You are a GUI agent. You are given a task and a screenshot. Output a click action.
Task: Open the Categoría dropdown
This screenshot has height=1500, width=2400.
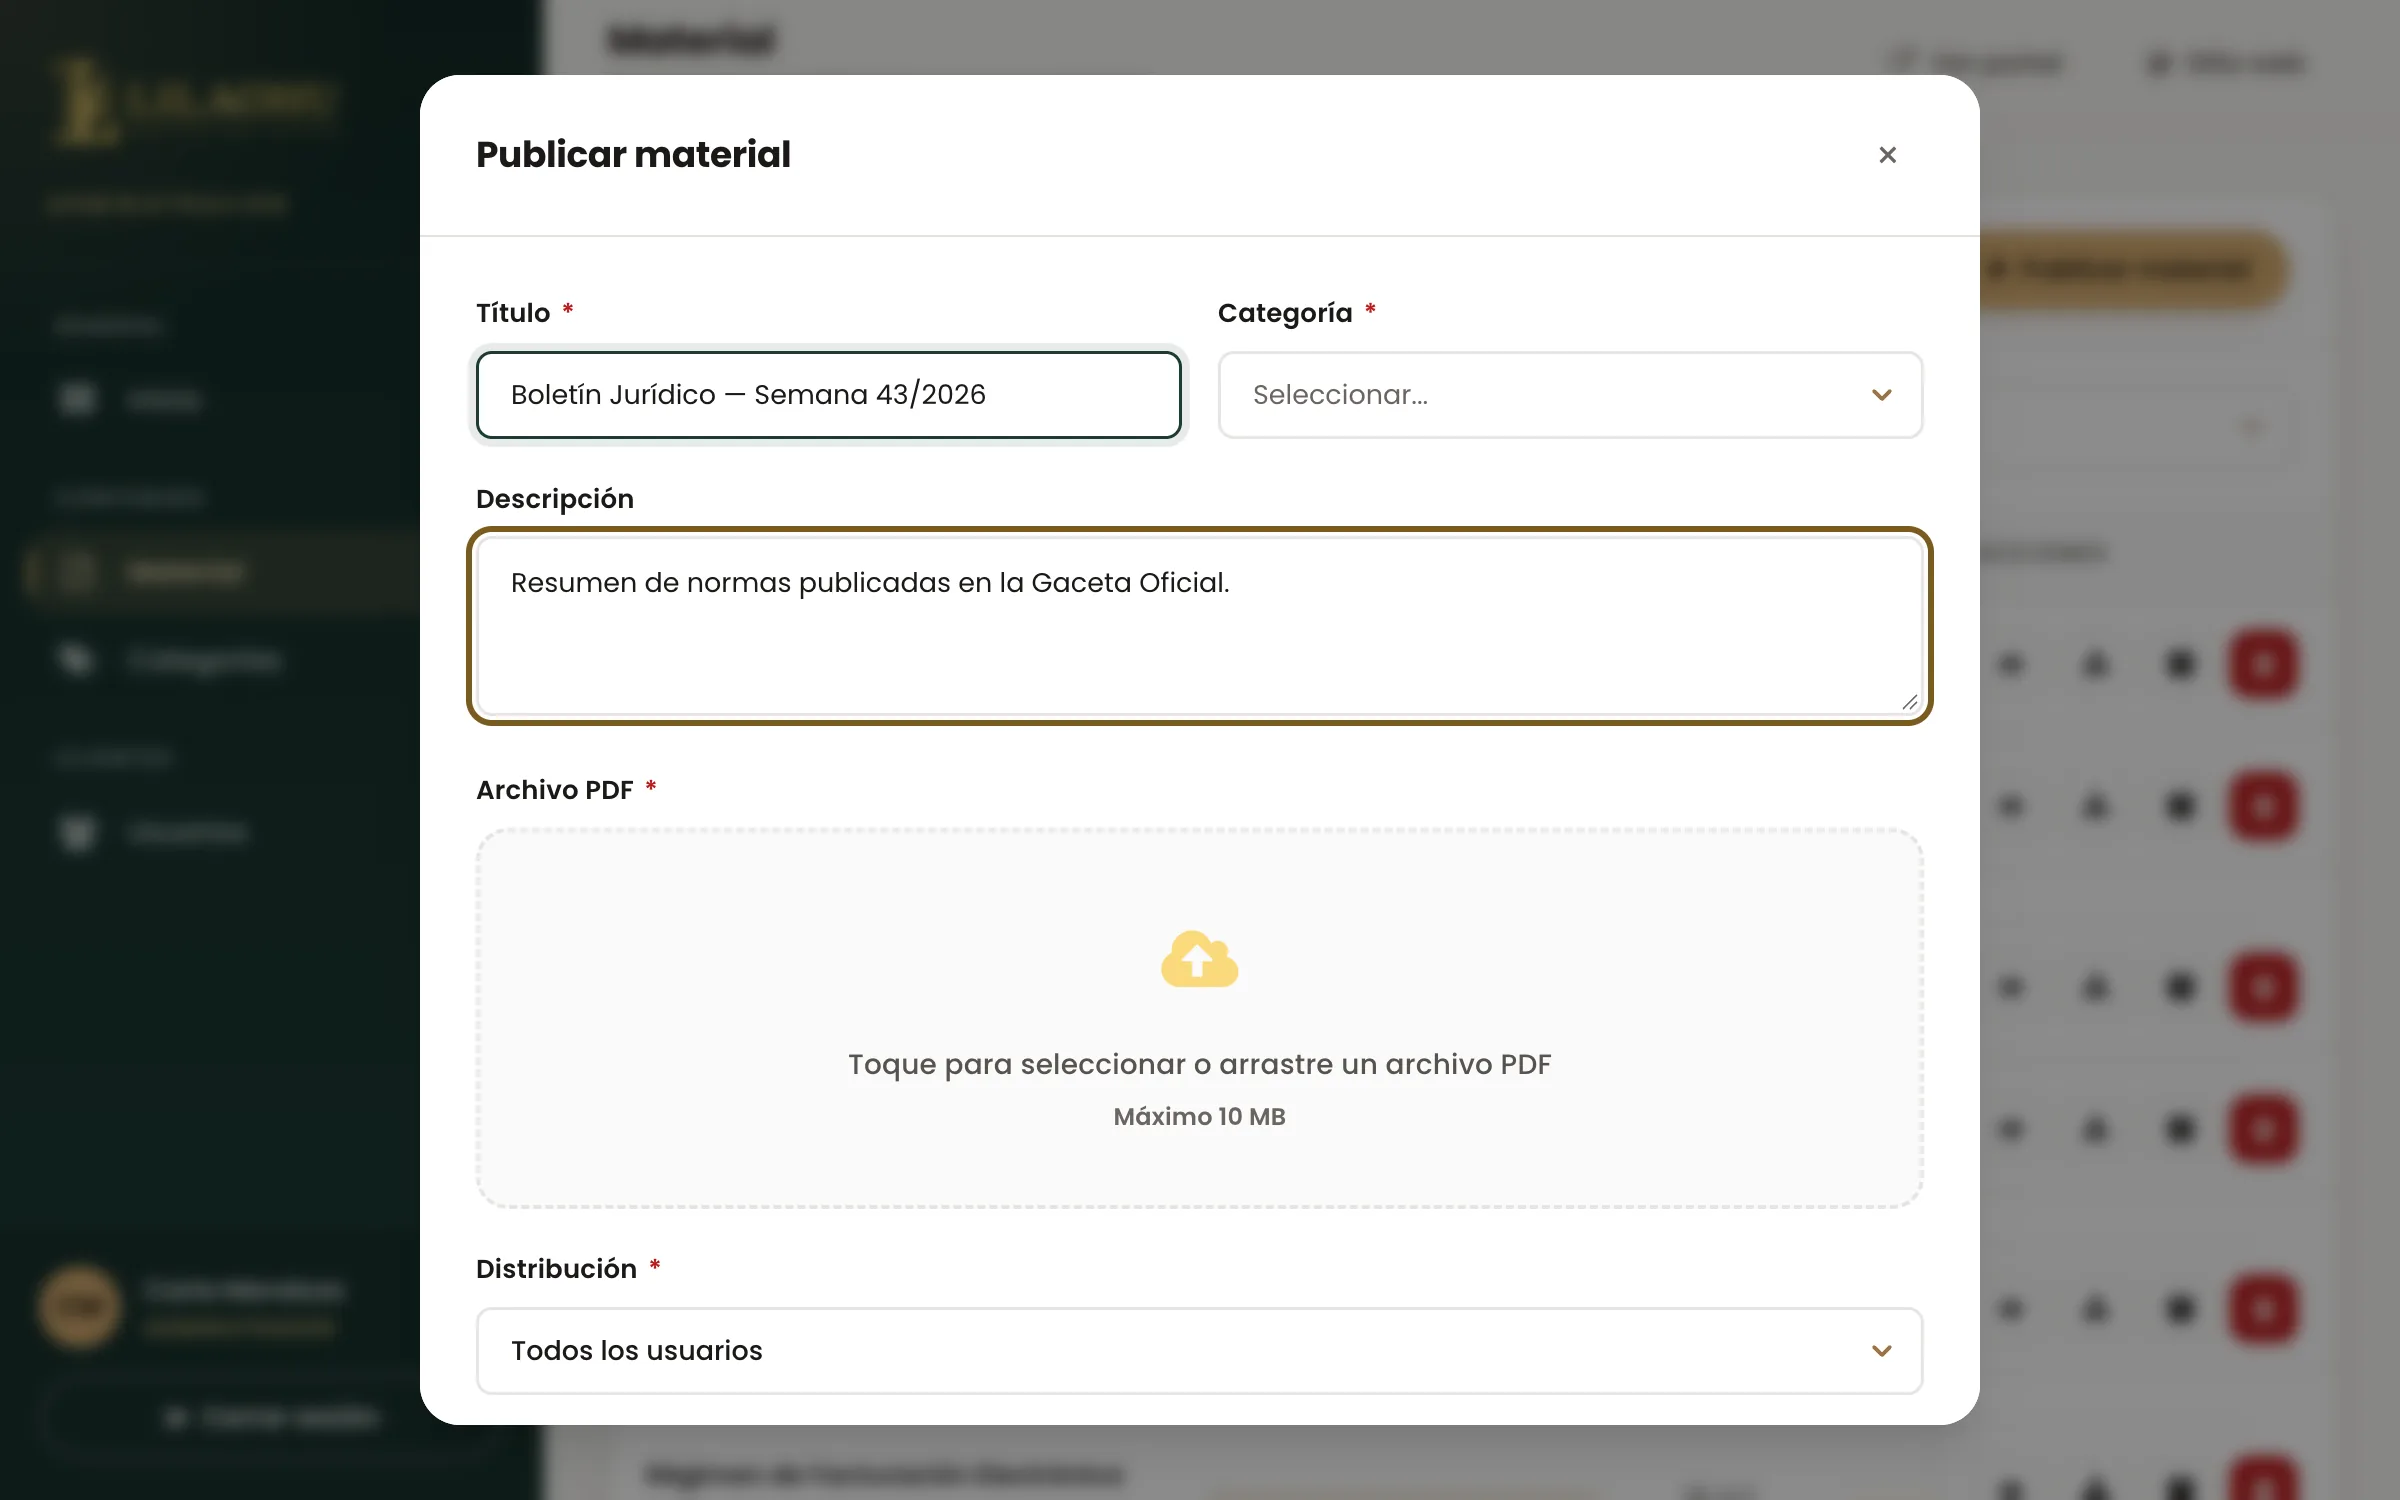(1570, 395)
